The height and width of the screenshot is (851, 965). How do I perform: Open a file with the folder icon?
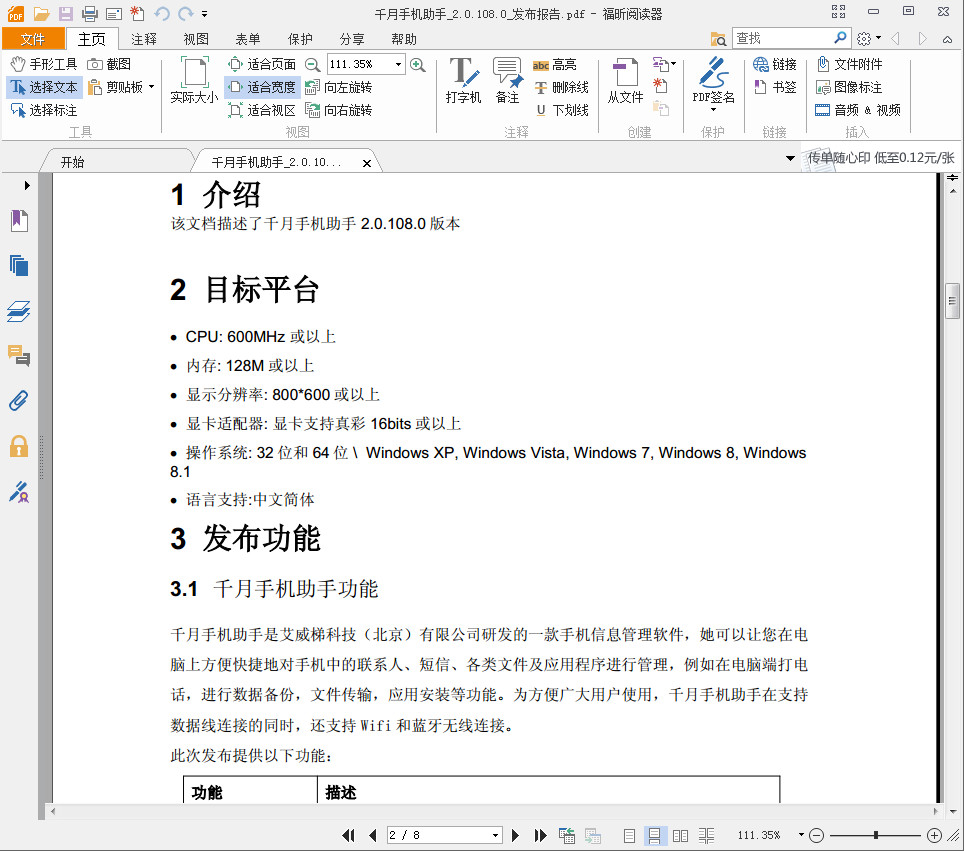click(41, 14)
